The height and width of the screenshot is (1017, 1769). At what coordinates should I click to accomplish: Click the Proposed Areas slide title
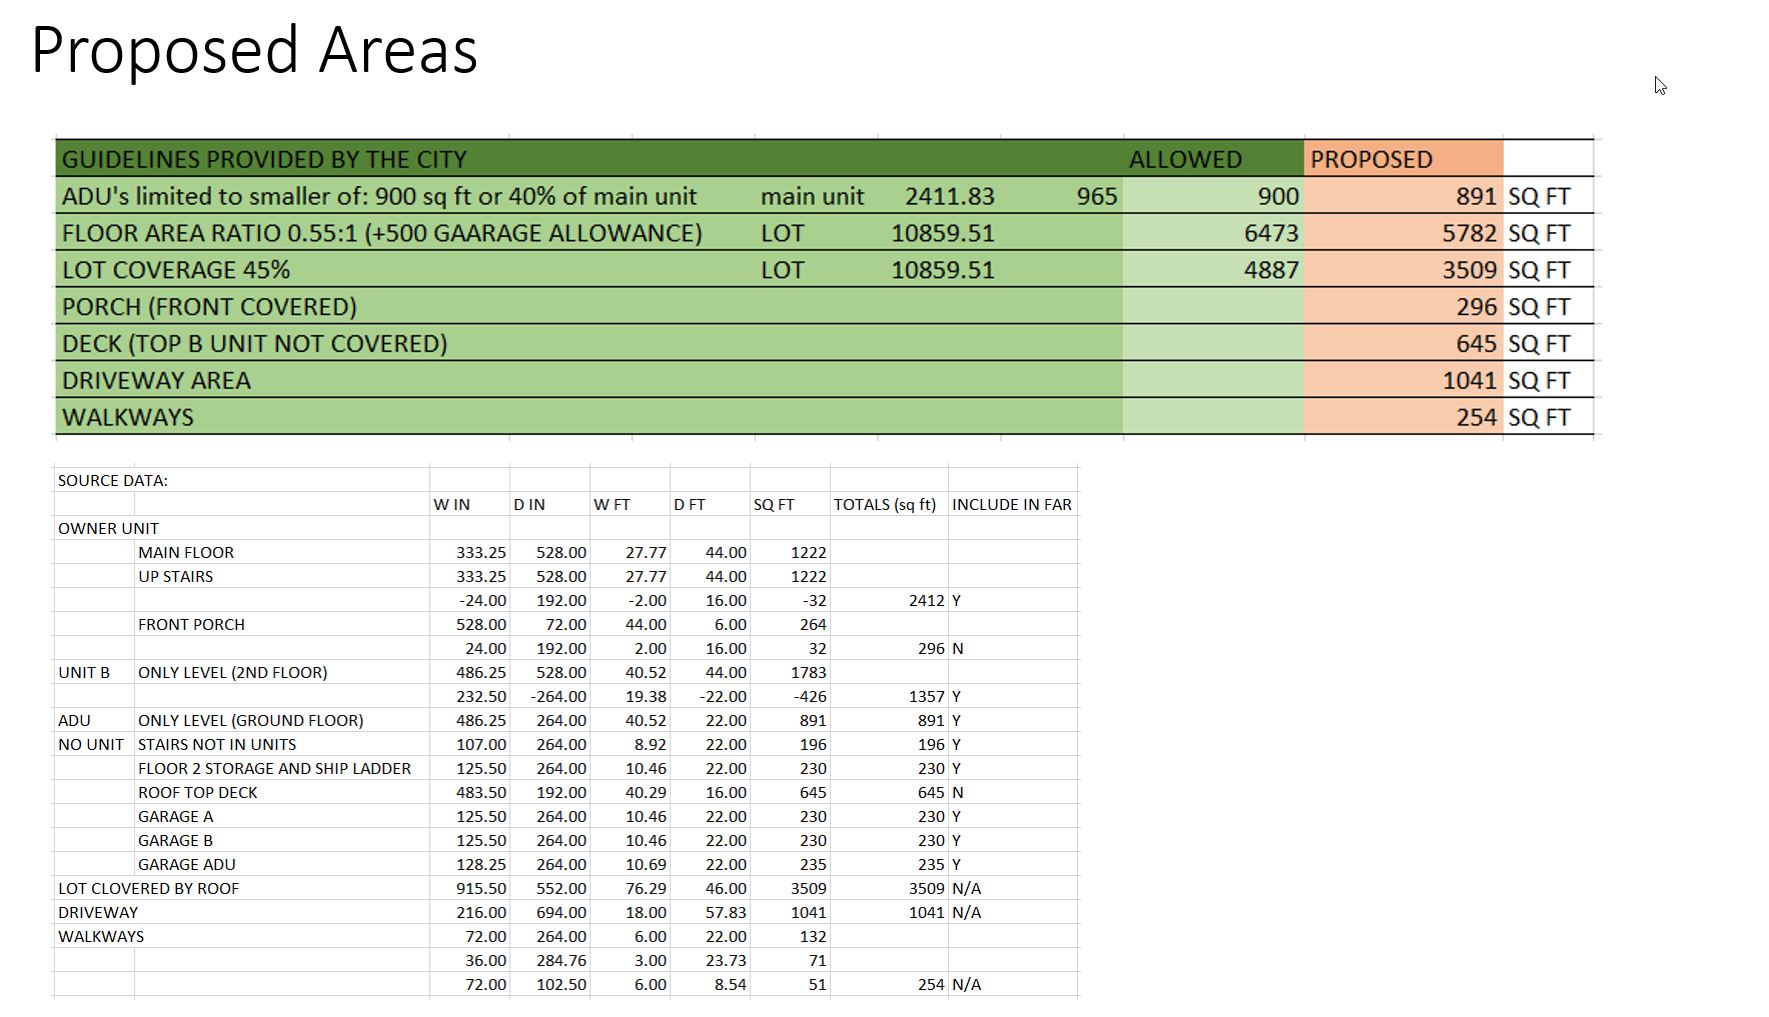[x=254, y=50]
